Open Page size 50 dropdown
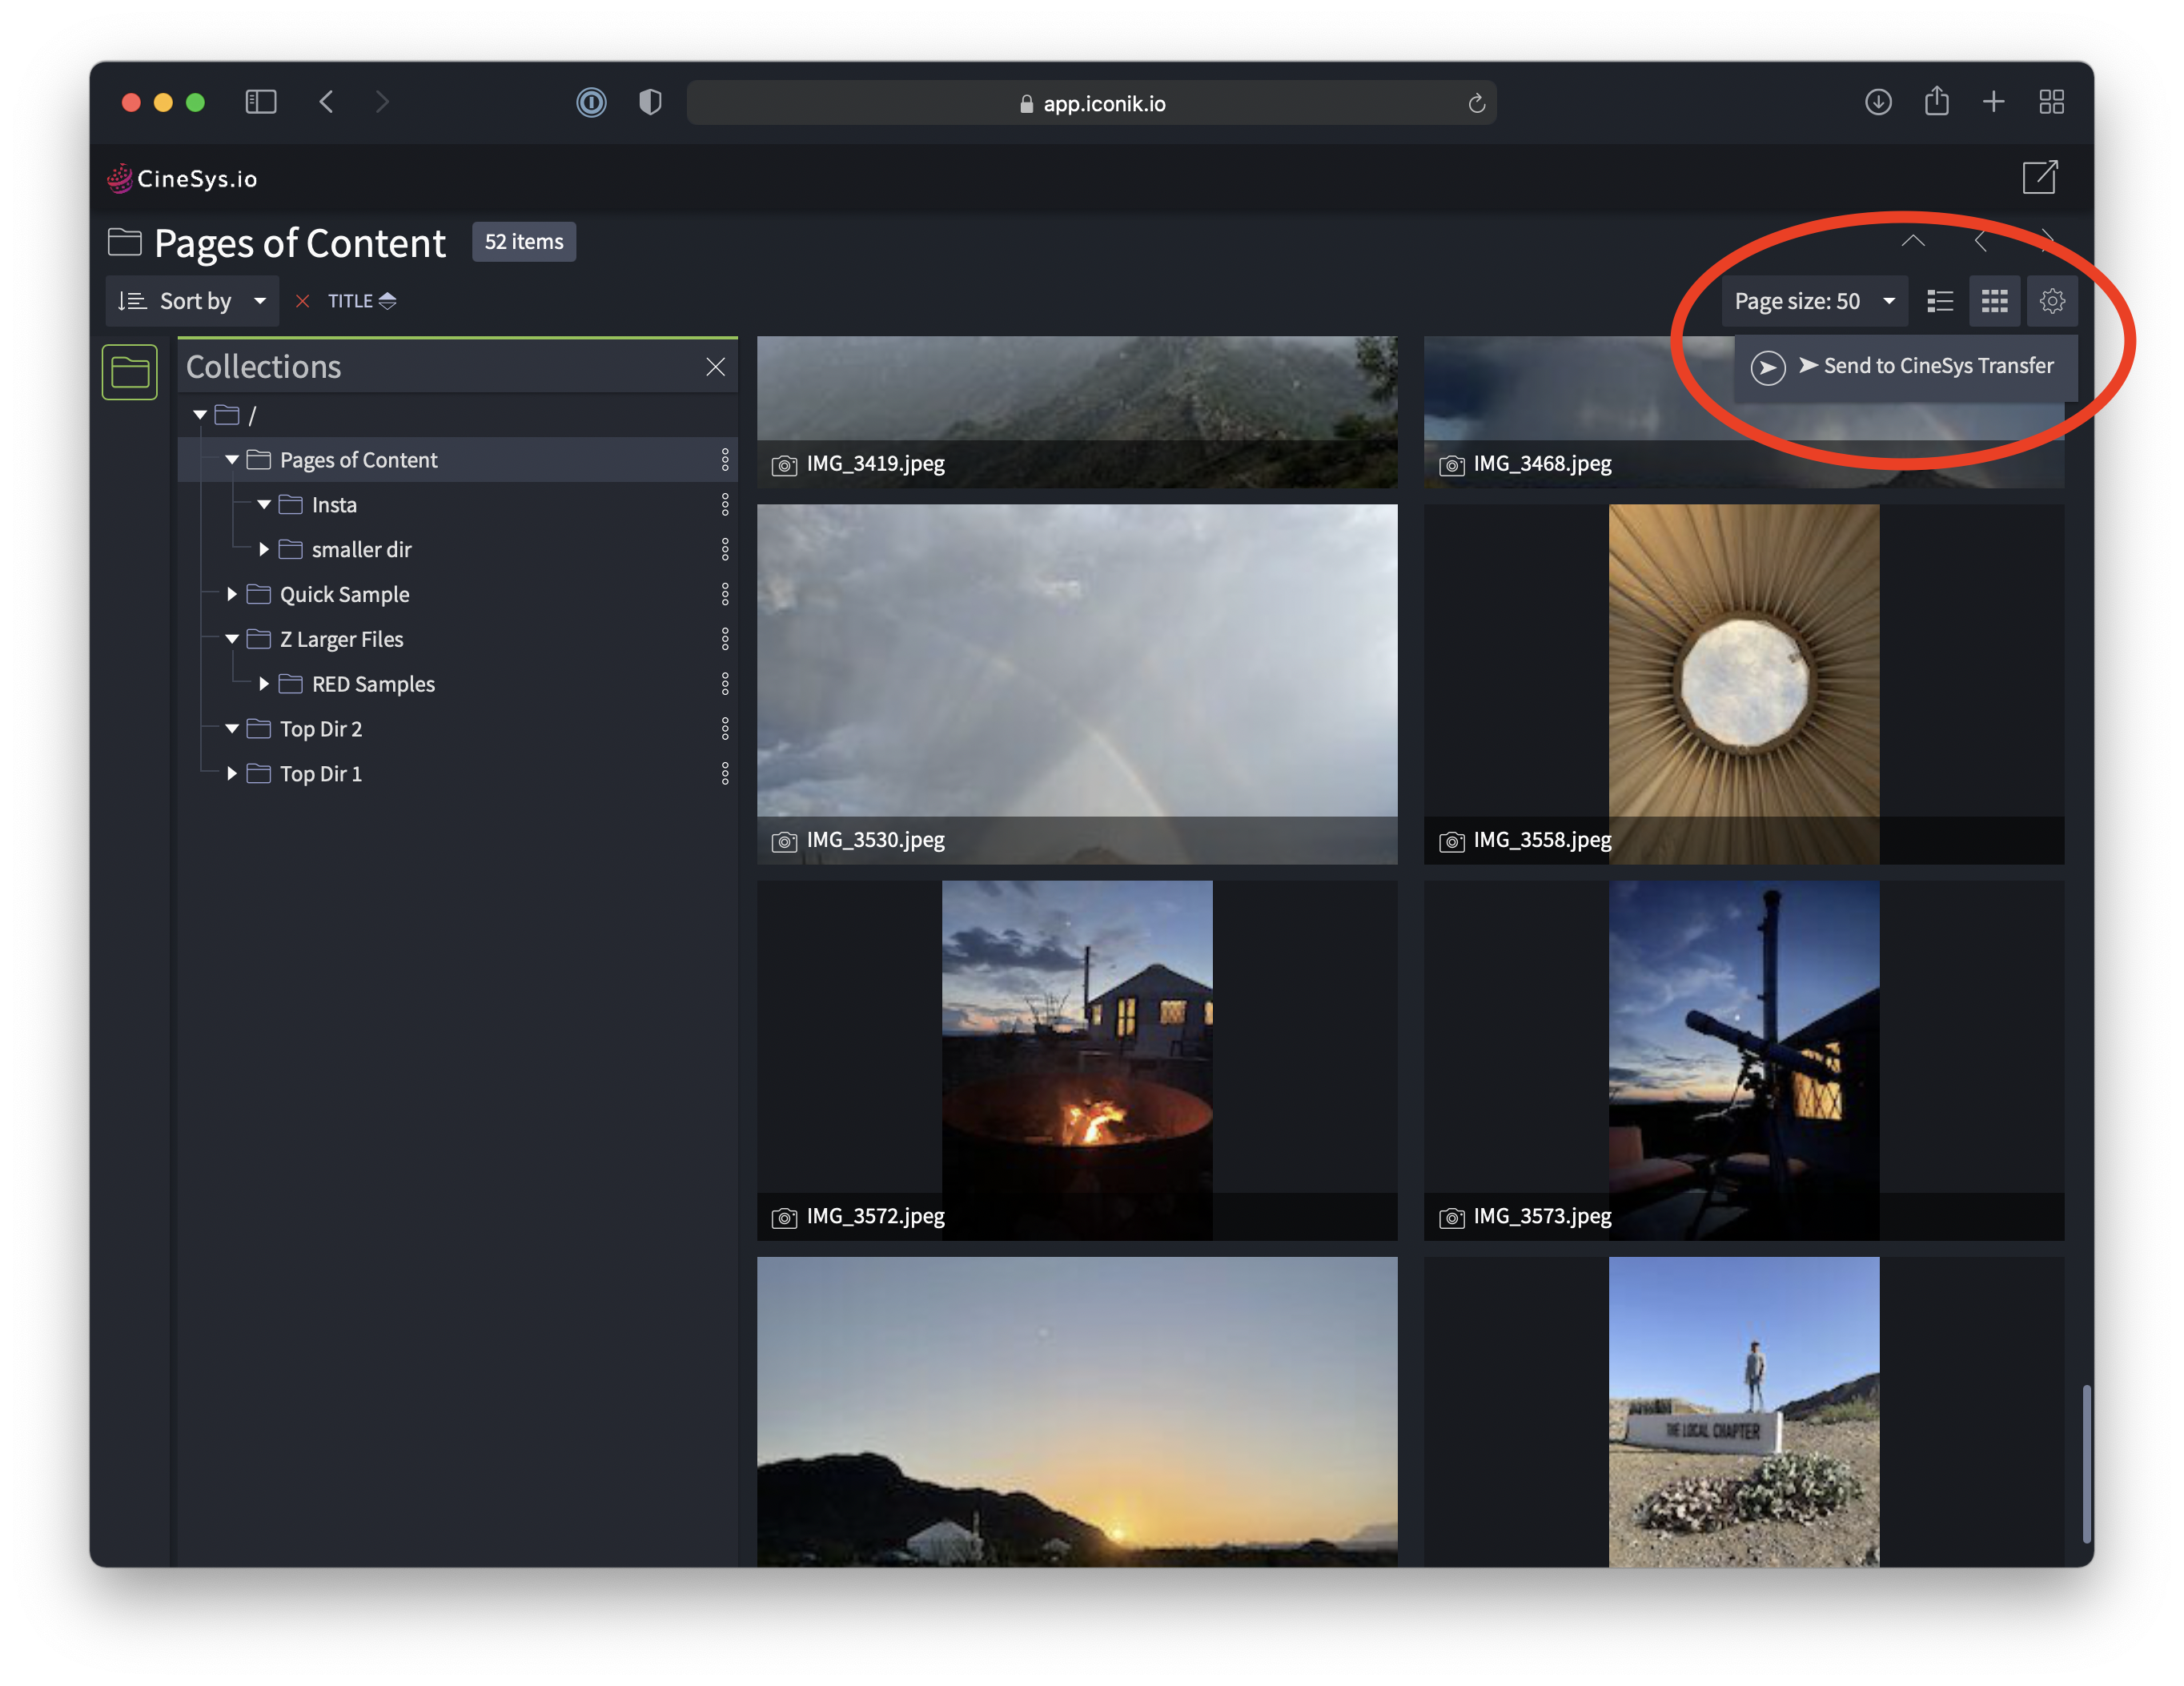 click(1813, 301)
